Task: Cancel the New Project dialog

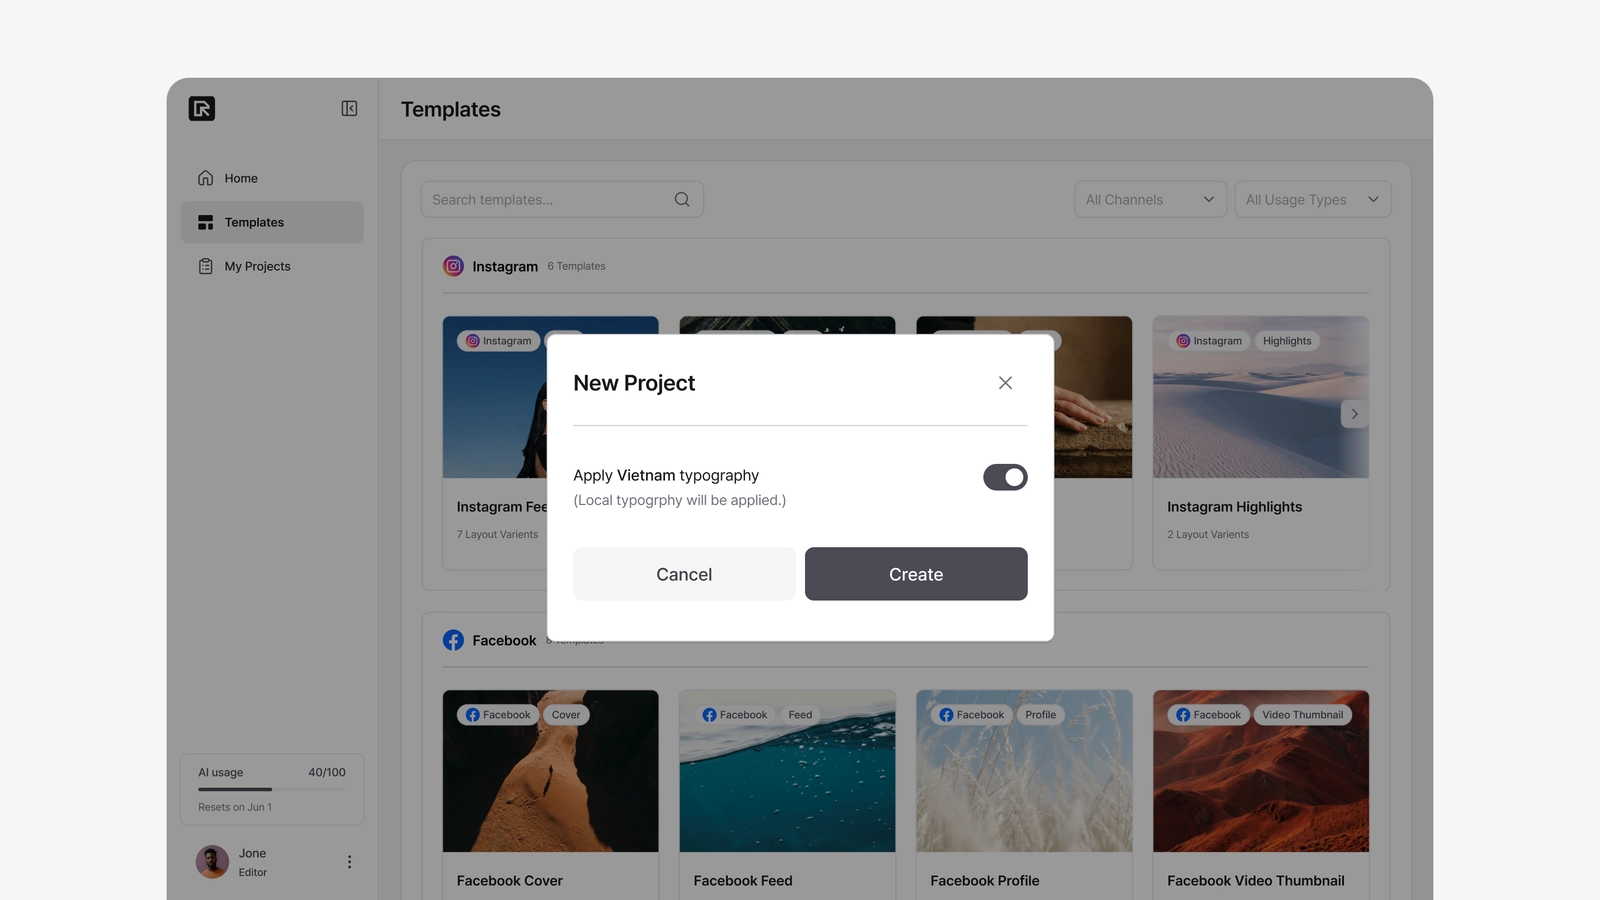Action: pyautogui.click(x=684, y=574)
